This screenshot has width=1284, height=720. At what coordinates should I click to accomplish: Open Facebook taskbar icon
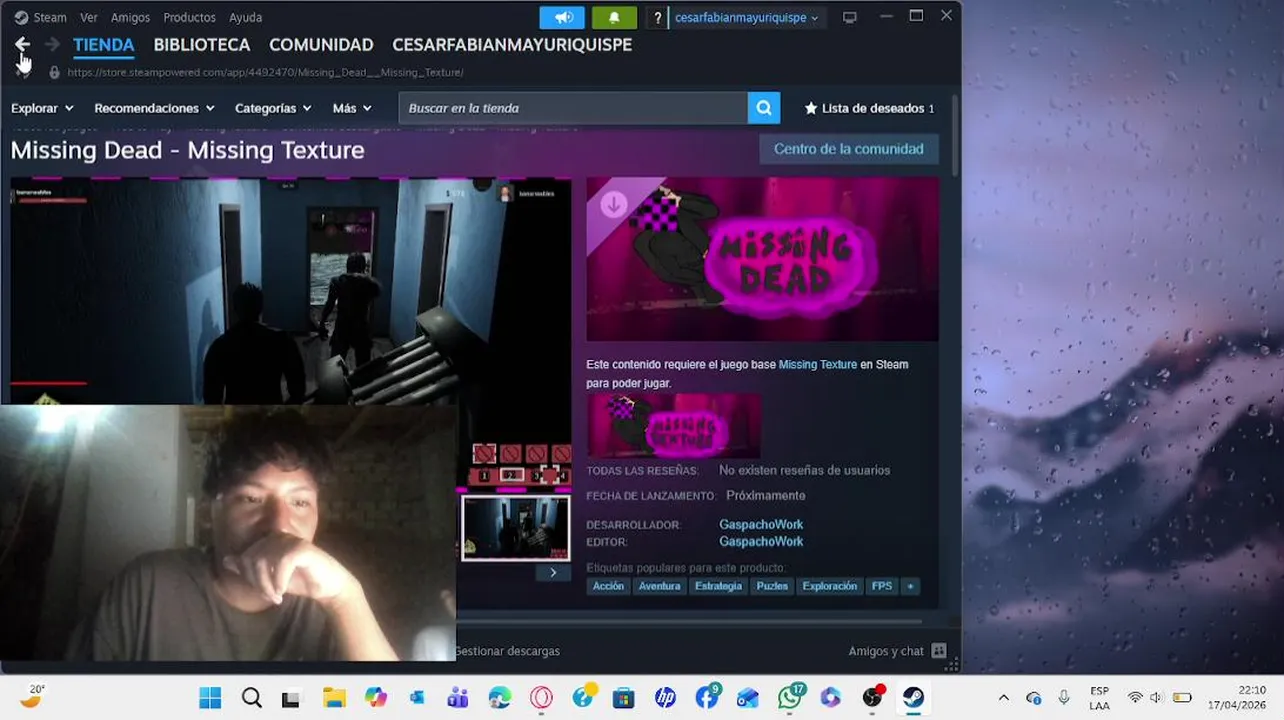tap(707, 697)
